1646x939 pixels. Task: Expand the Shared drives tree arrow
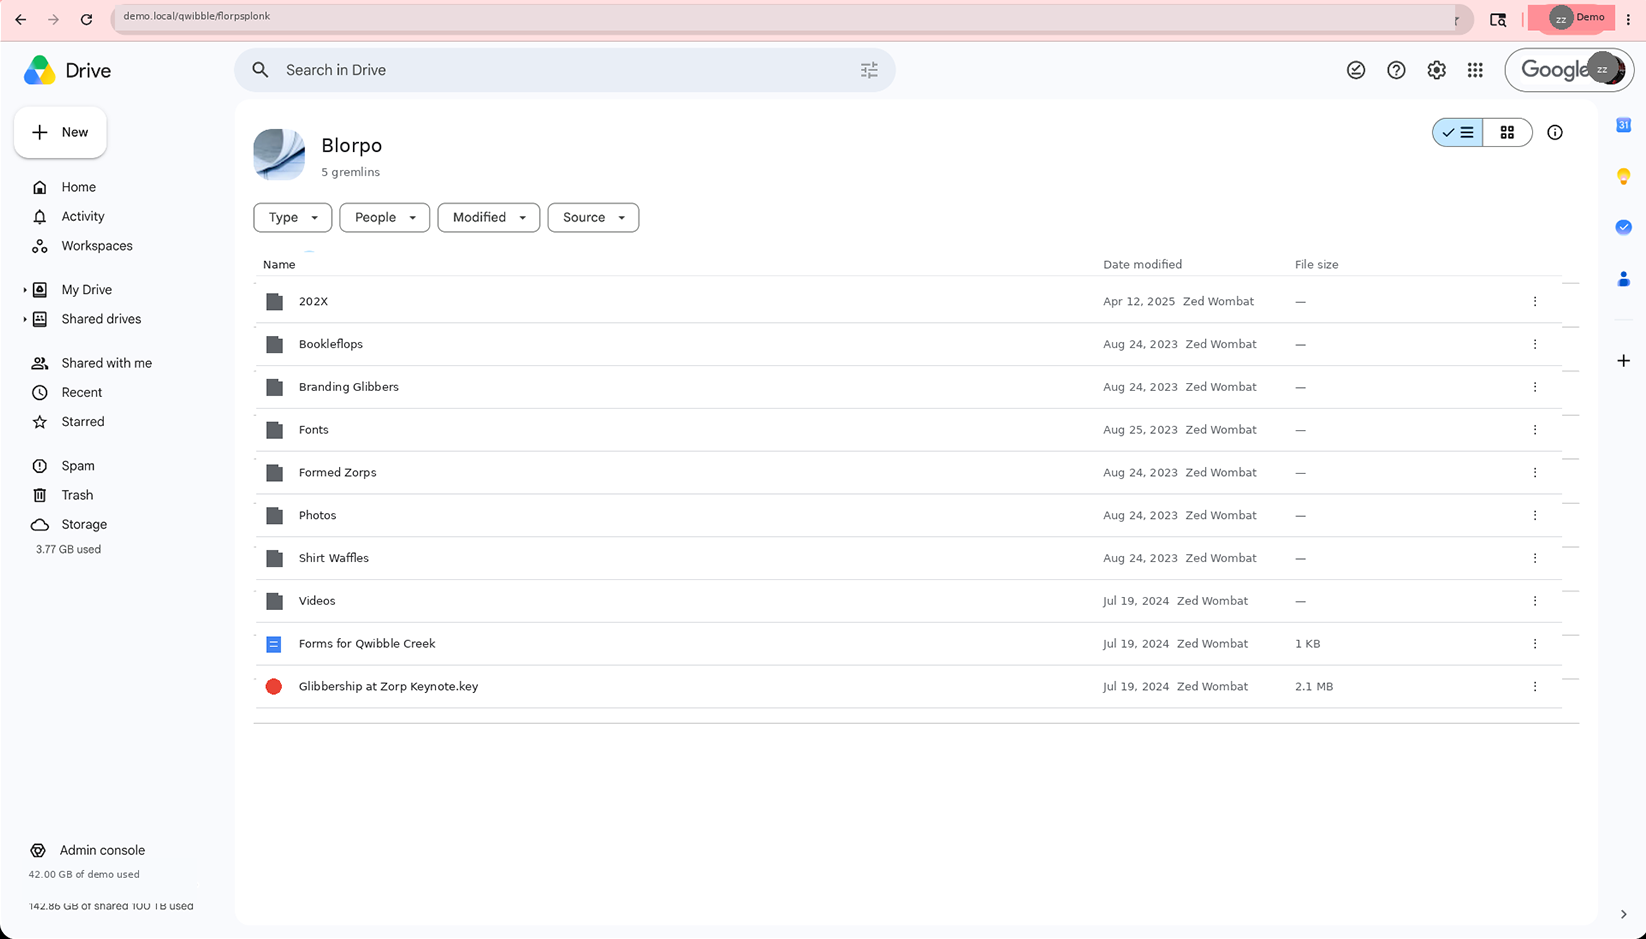25,319
